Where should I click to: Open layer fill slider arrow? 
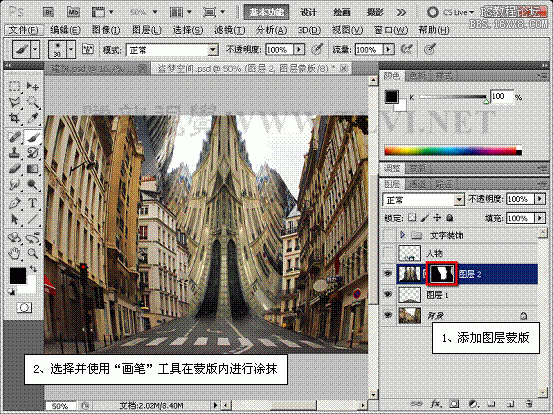(540, 218)
